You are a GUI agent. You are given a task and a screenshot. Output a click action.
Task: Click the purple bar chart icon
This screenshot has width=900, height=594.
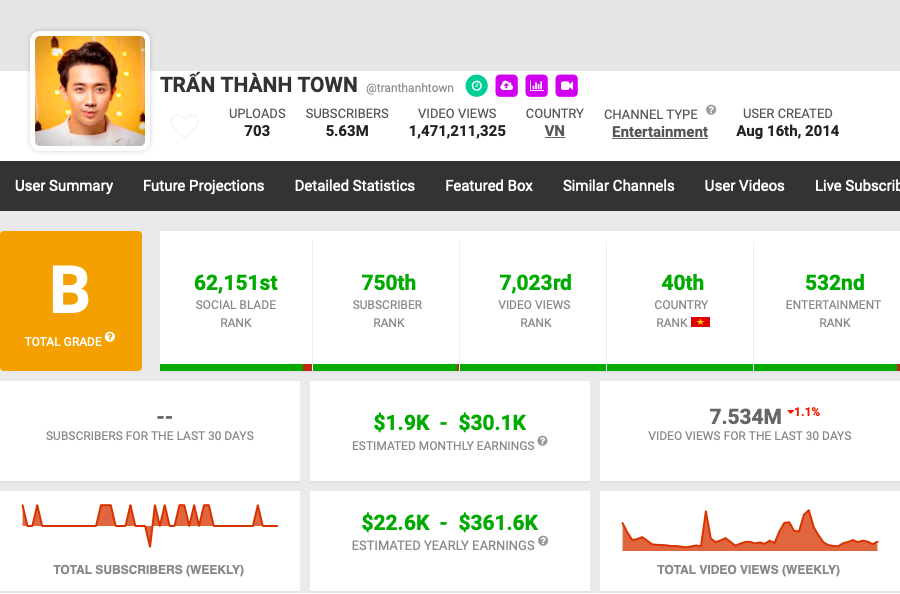[537, 87]
